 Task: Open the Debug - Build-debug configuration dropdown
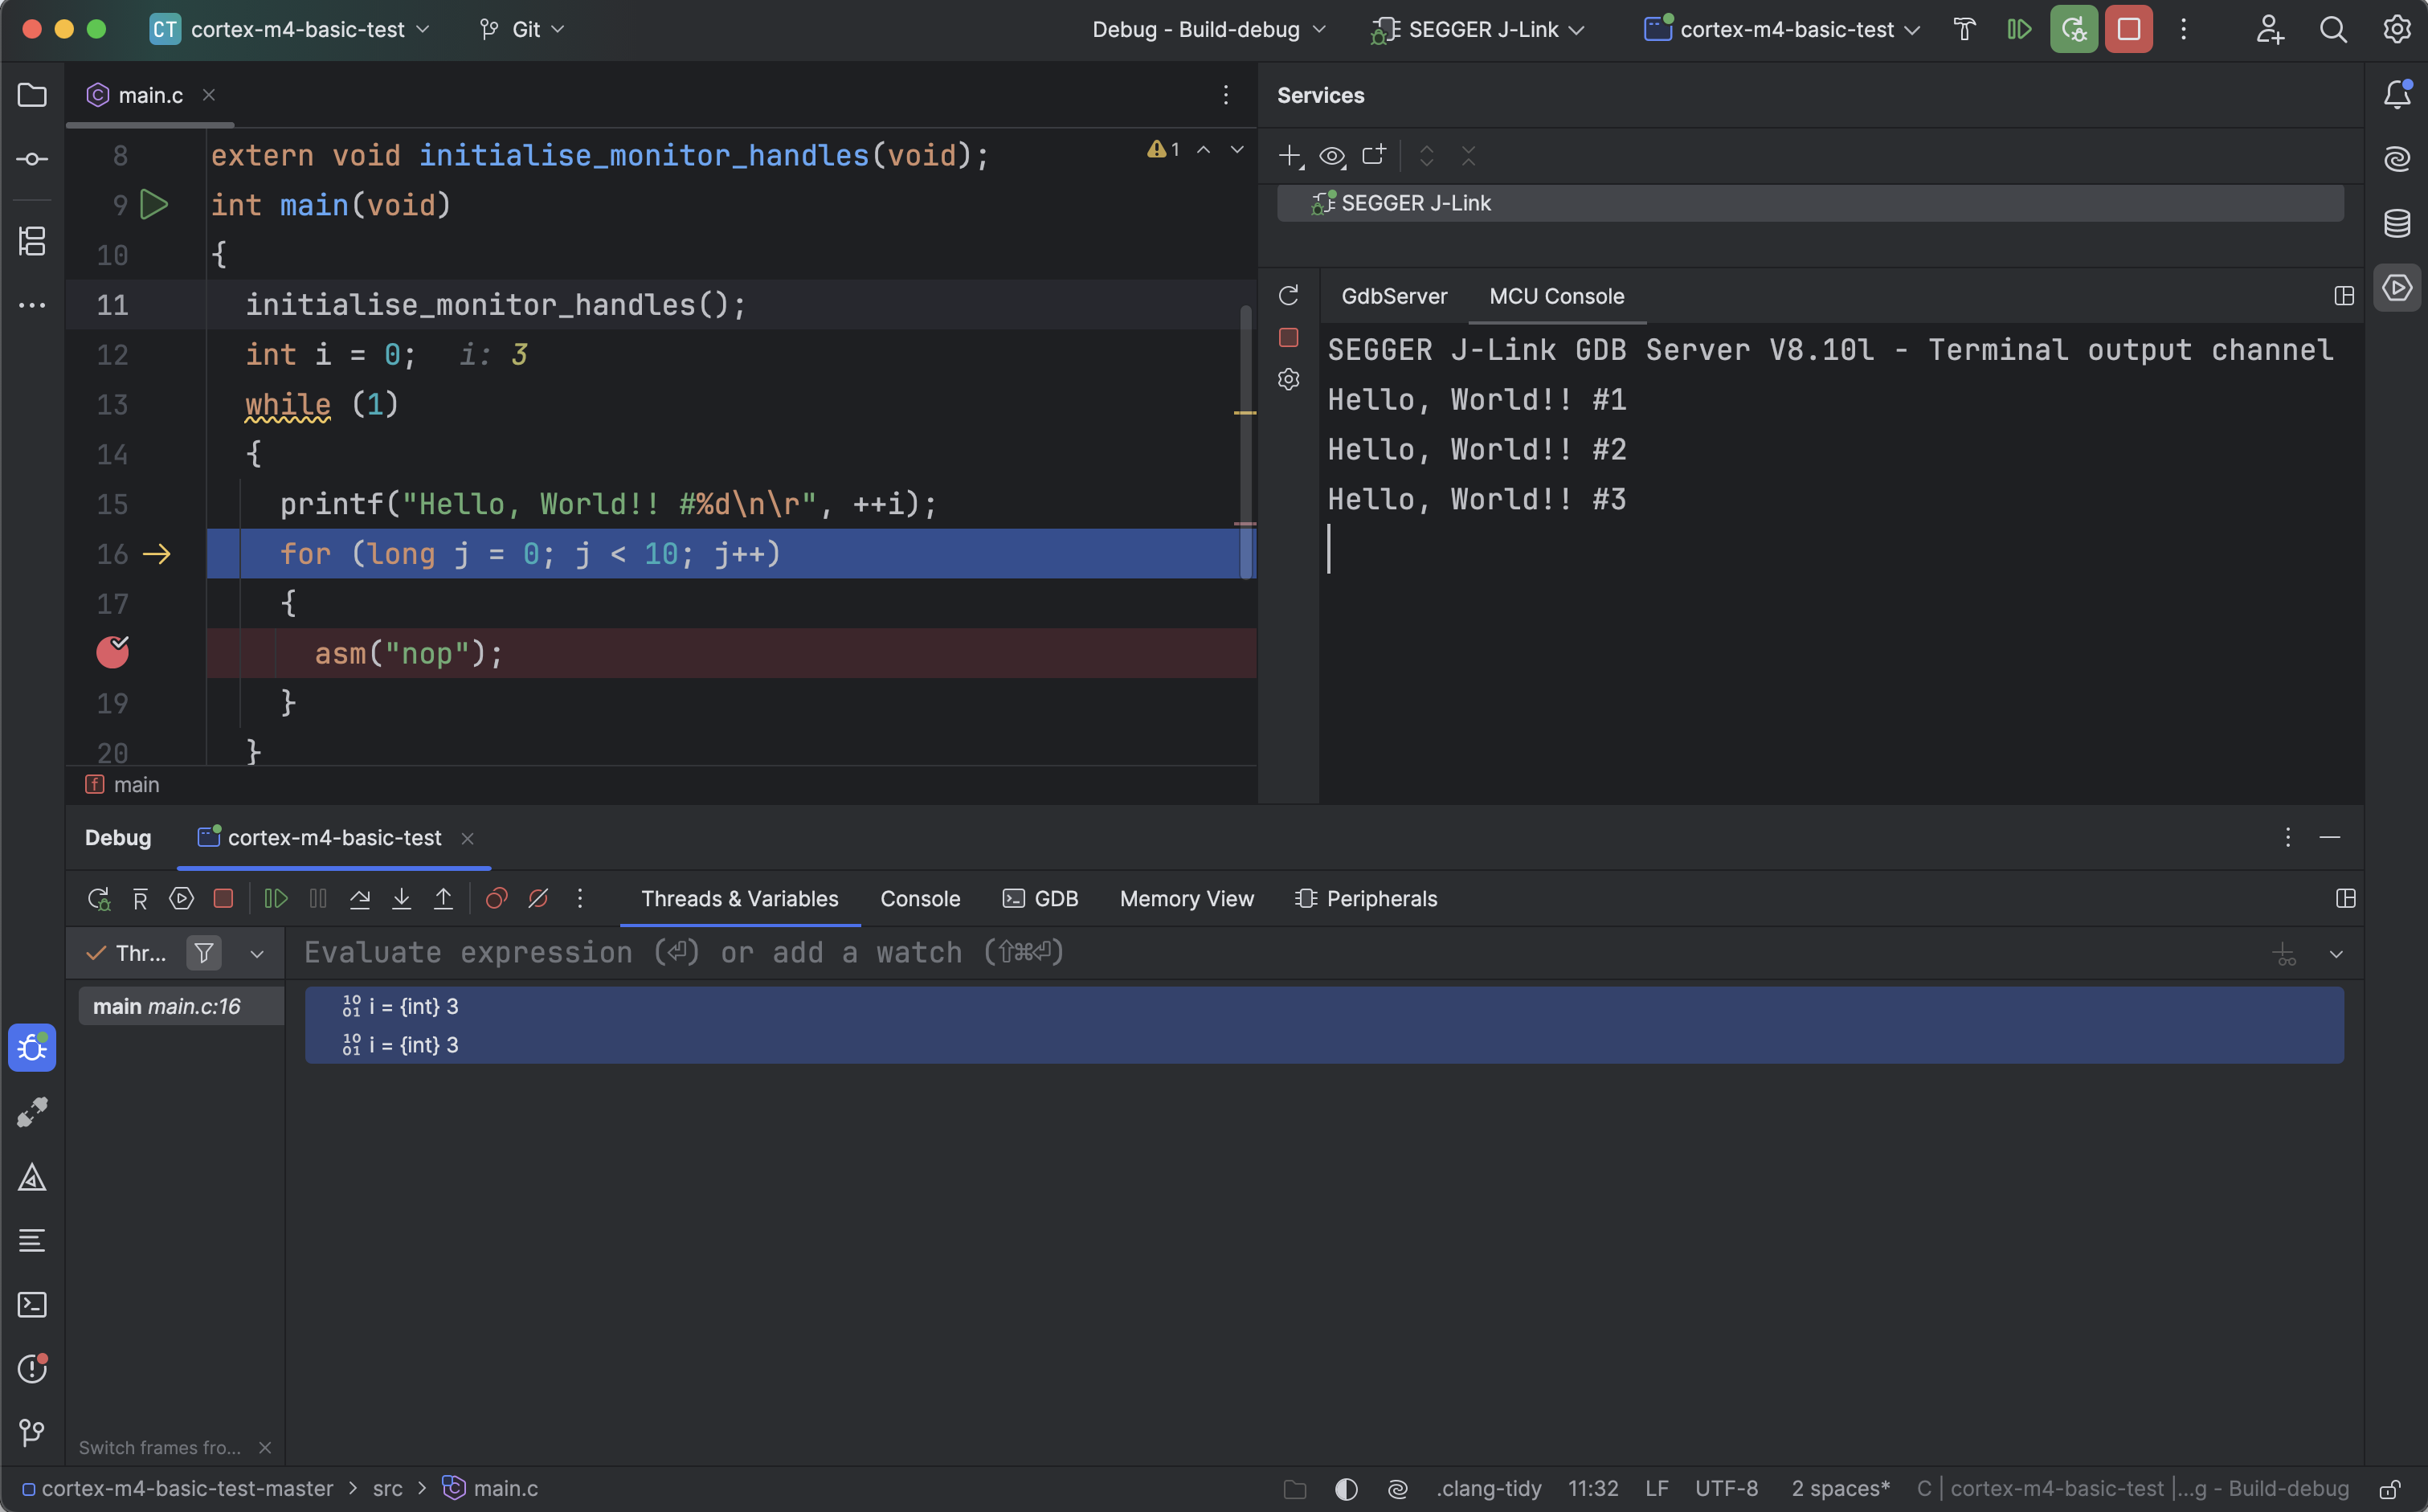coord(1208,29)
